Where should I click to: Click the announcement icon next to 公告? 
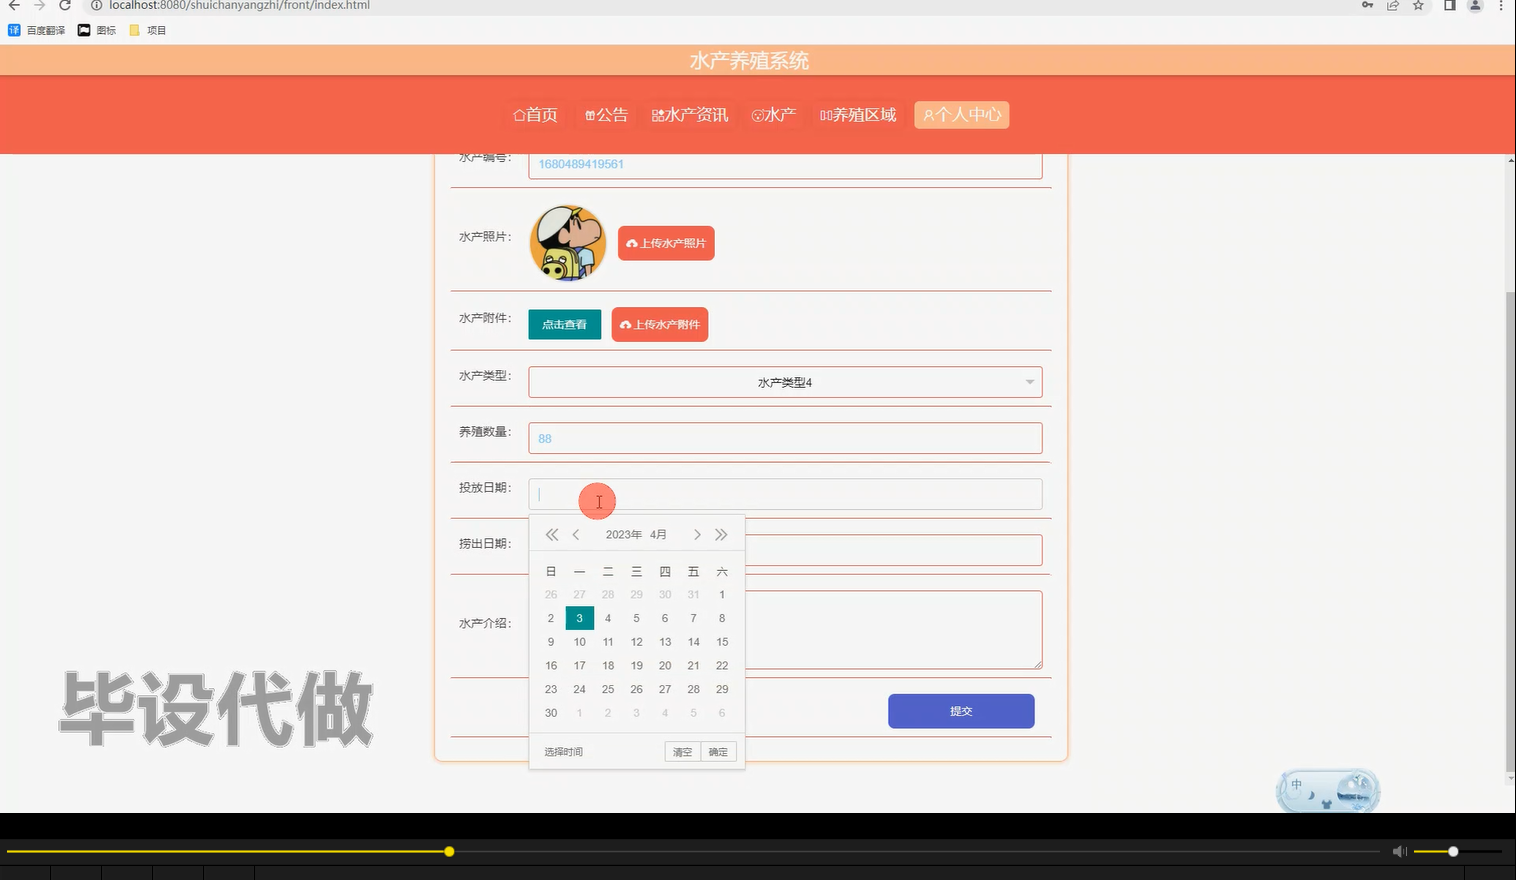[588, 114]
